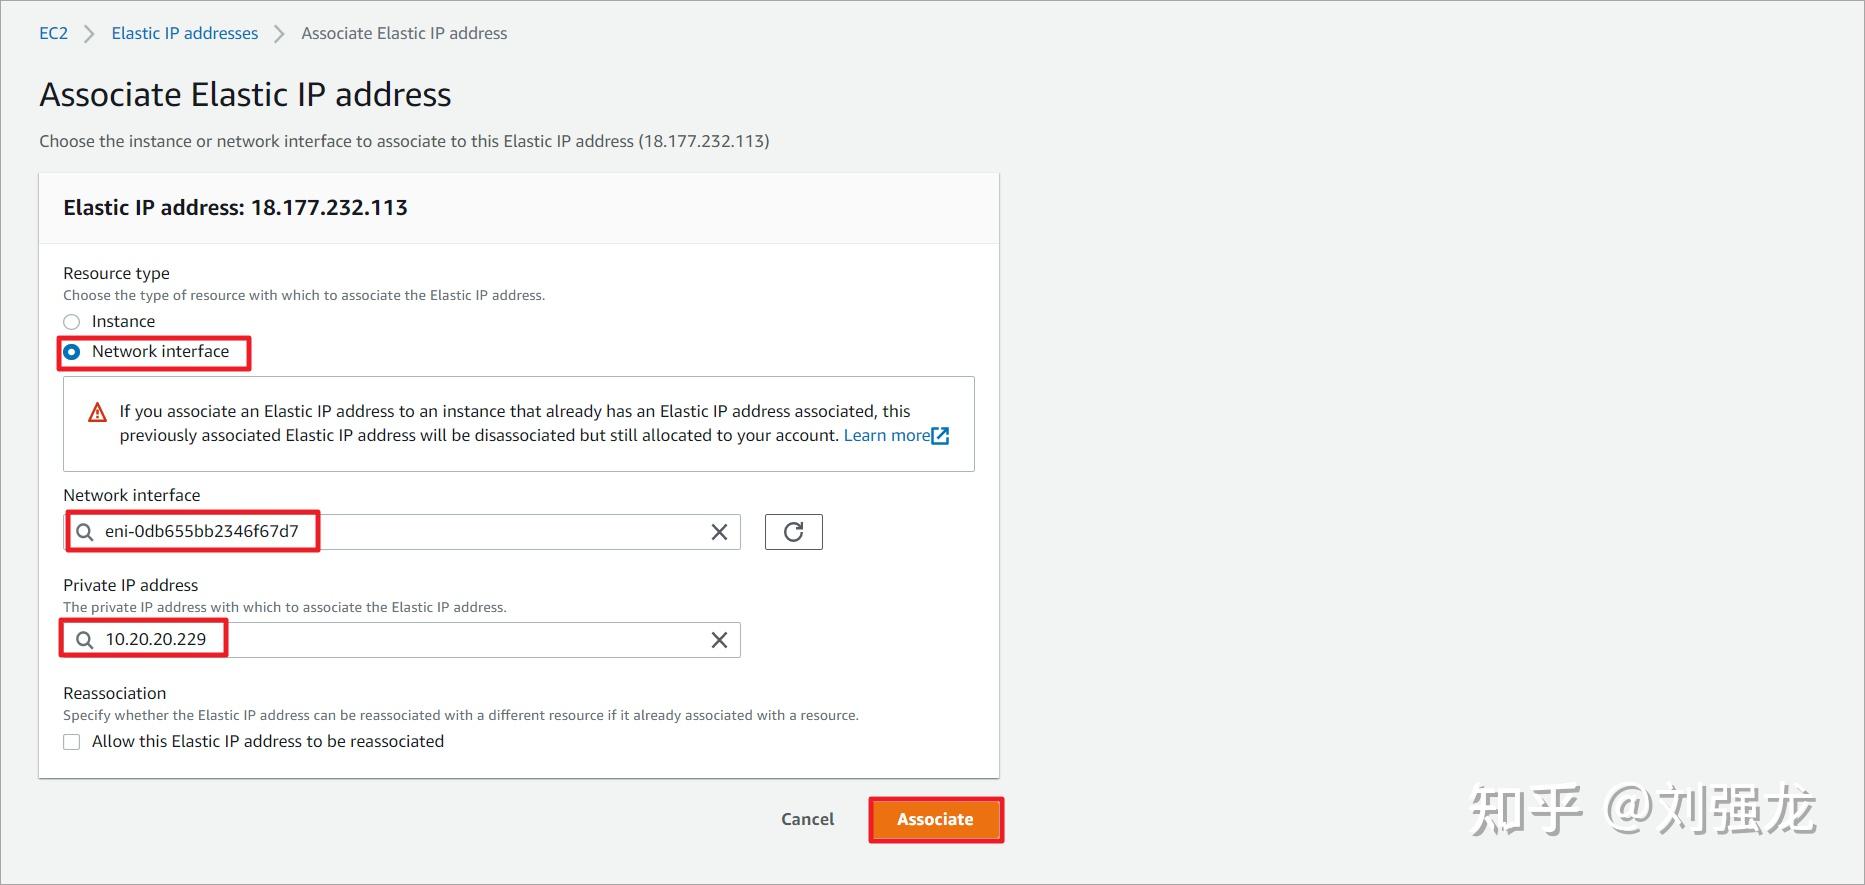Clear the Network interface field with X
The image size is (1865, 885).
click(719, 532)
